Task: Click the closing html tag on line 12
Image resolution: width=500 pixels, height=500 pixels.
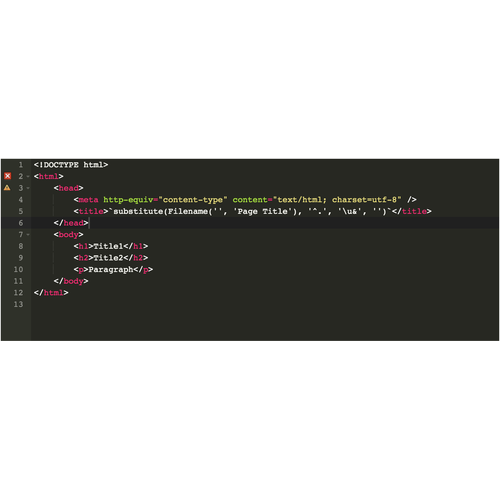Action: [51, 293]
